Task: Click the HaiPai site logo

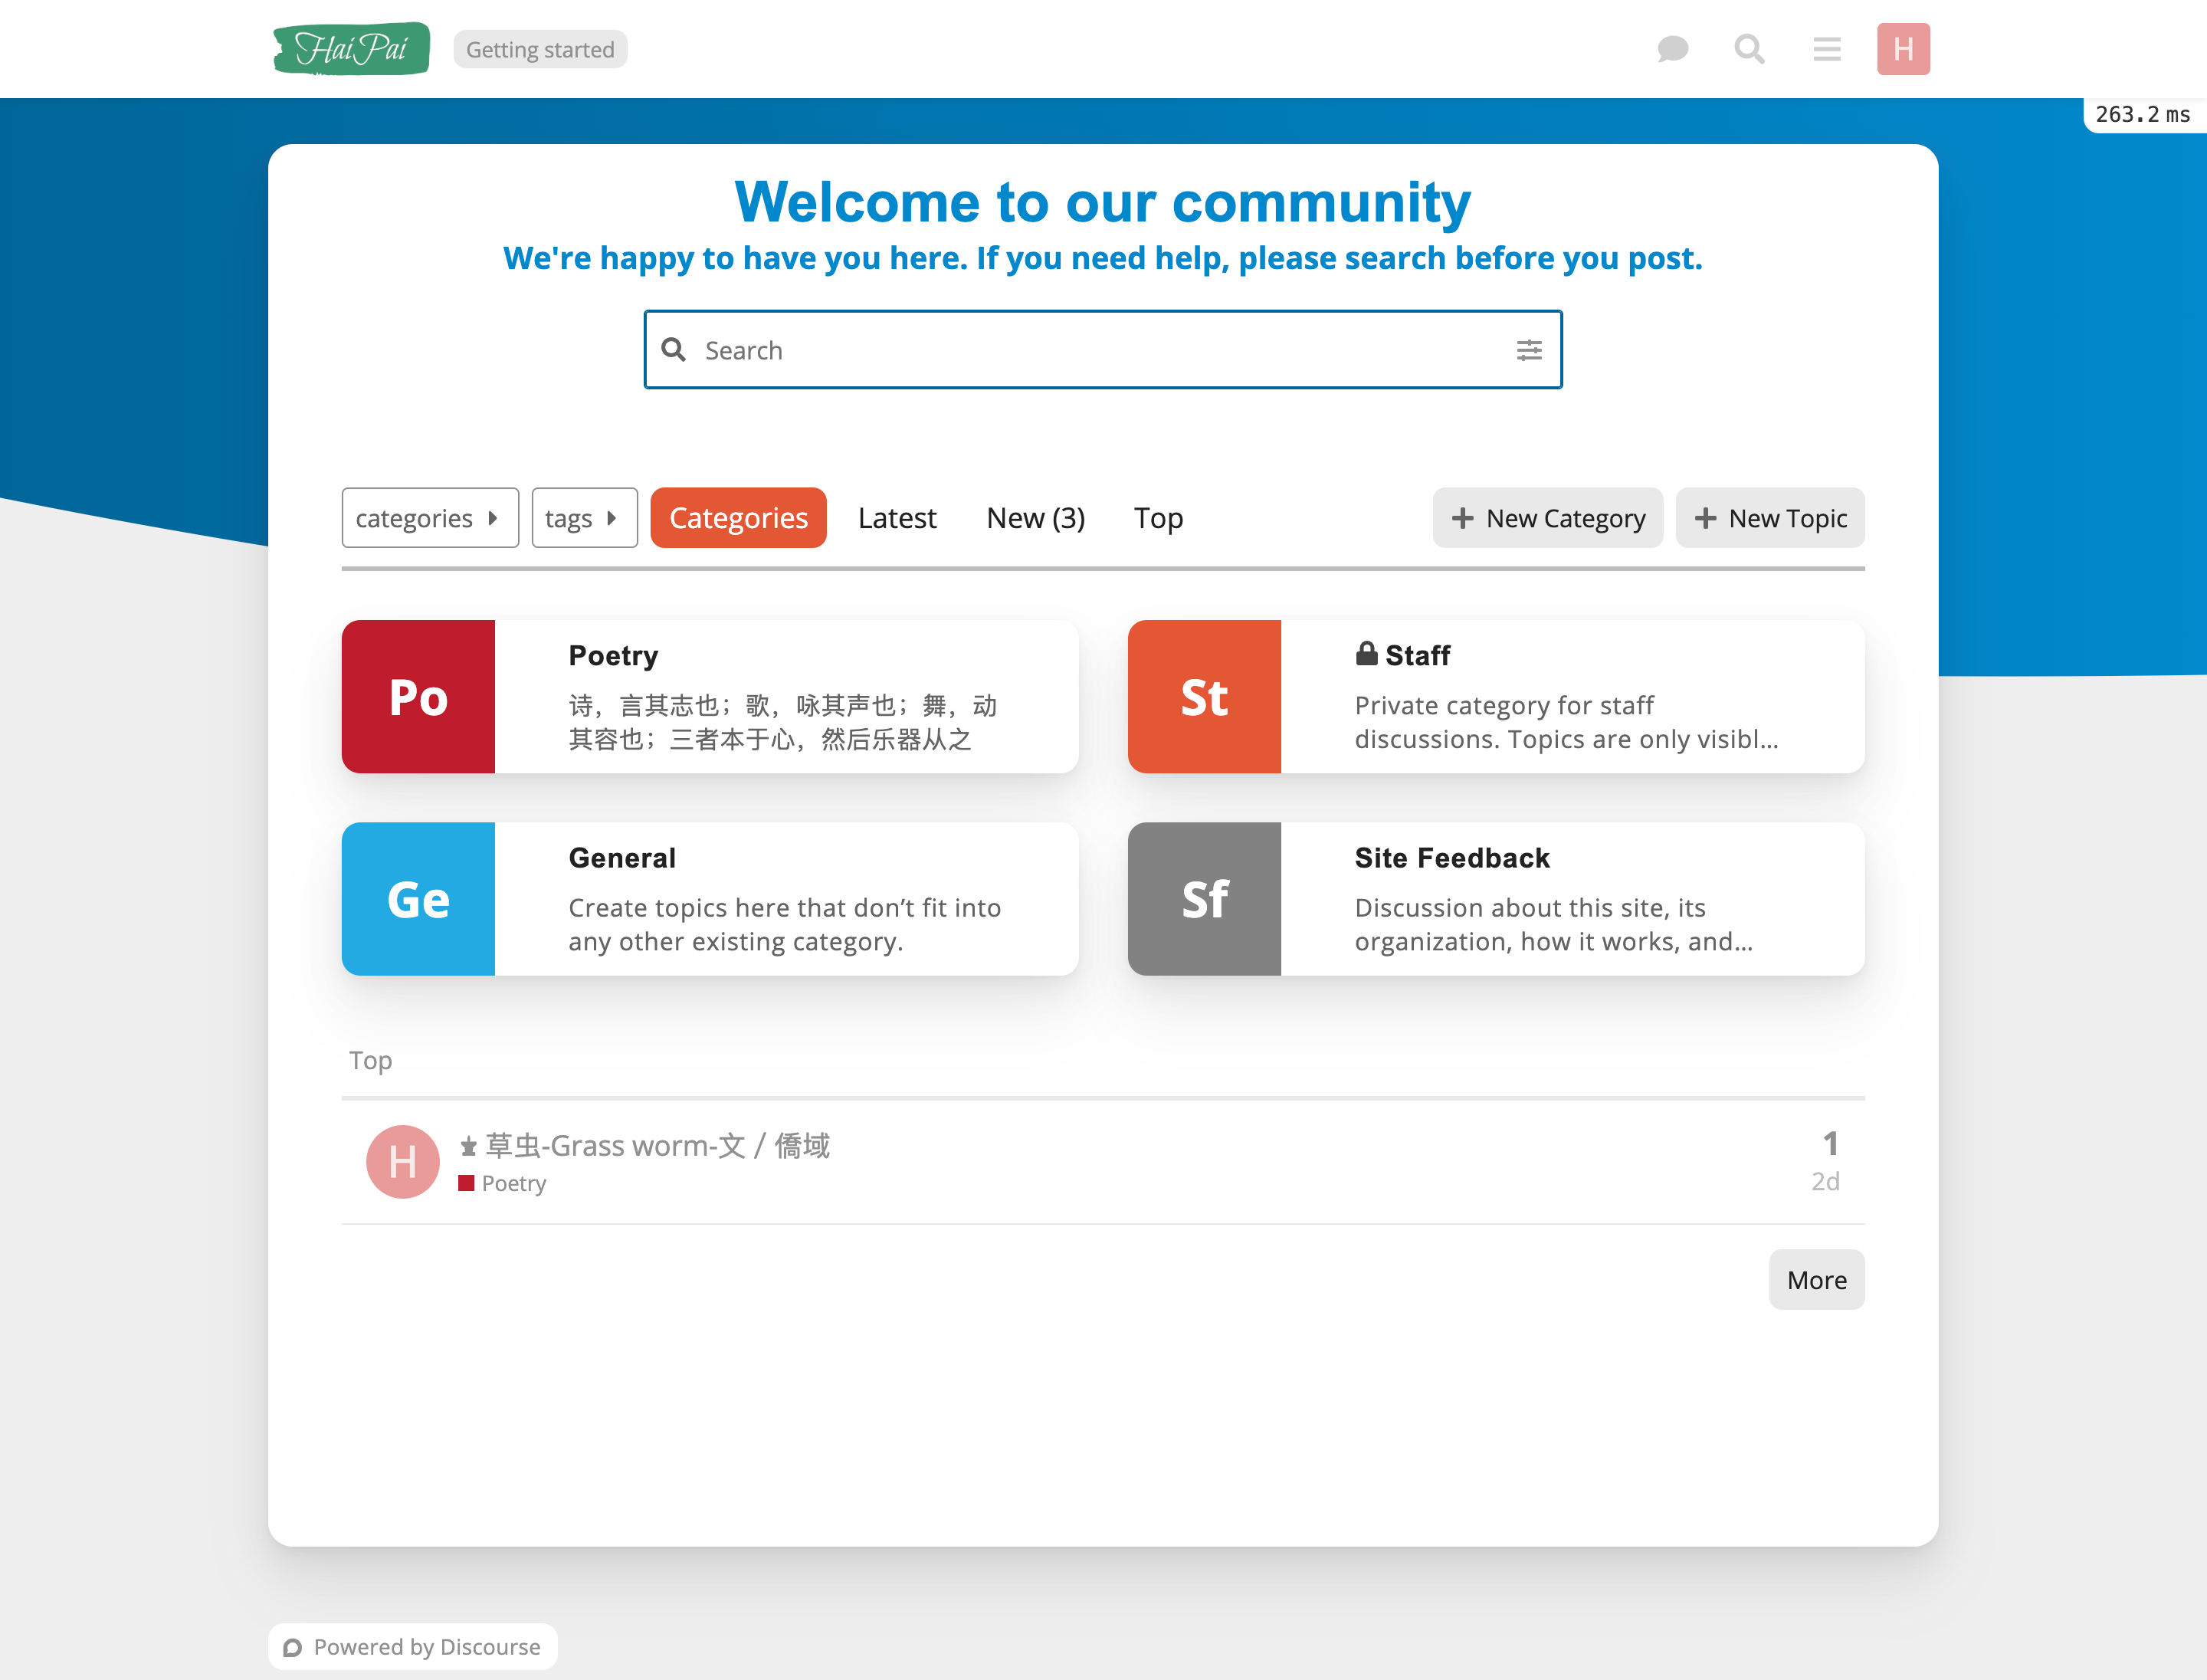Action: pos(351,49)
